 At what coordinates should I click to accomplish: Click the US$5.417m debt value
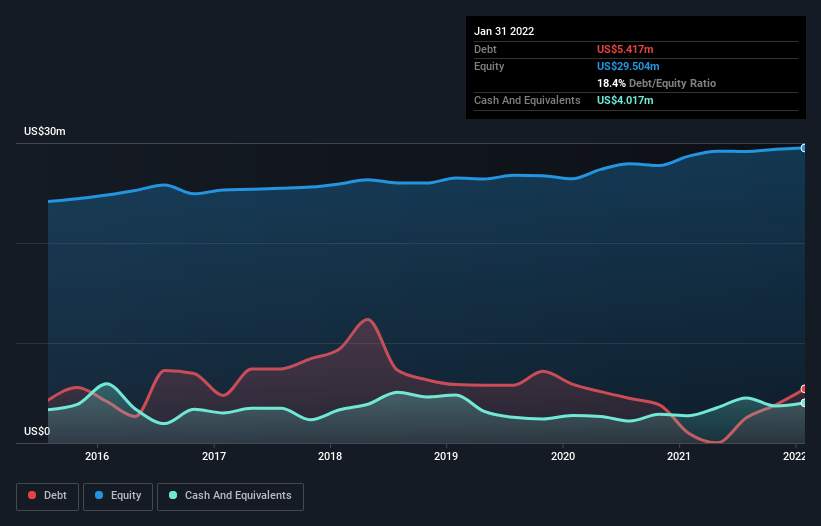[625, 49]
